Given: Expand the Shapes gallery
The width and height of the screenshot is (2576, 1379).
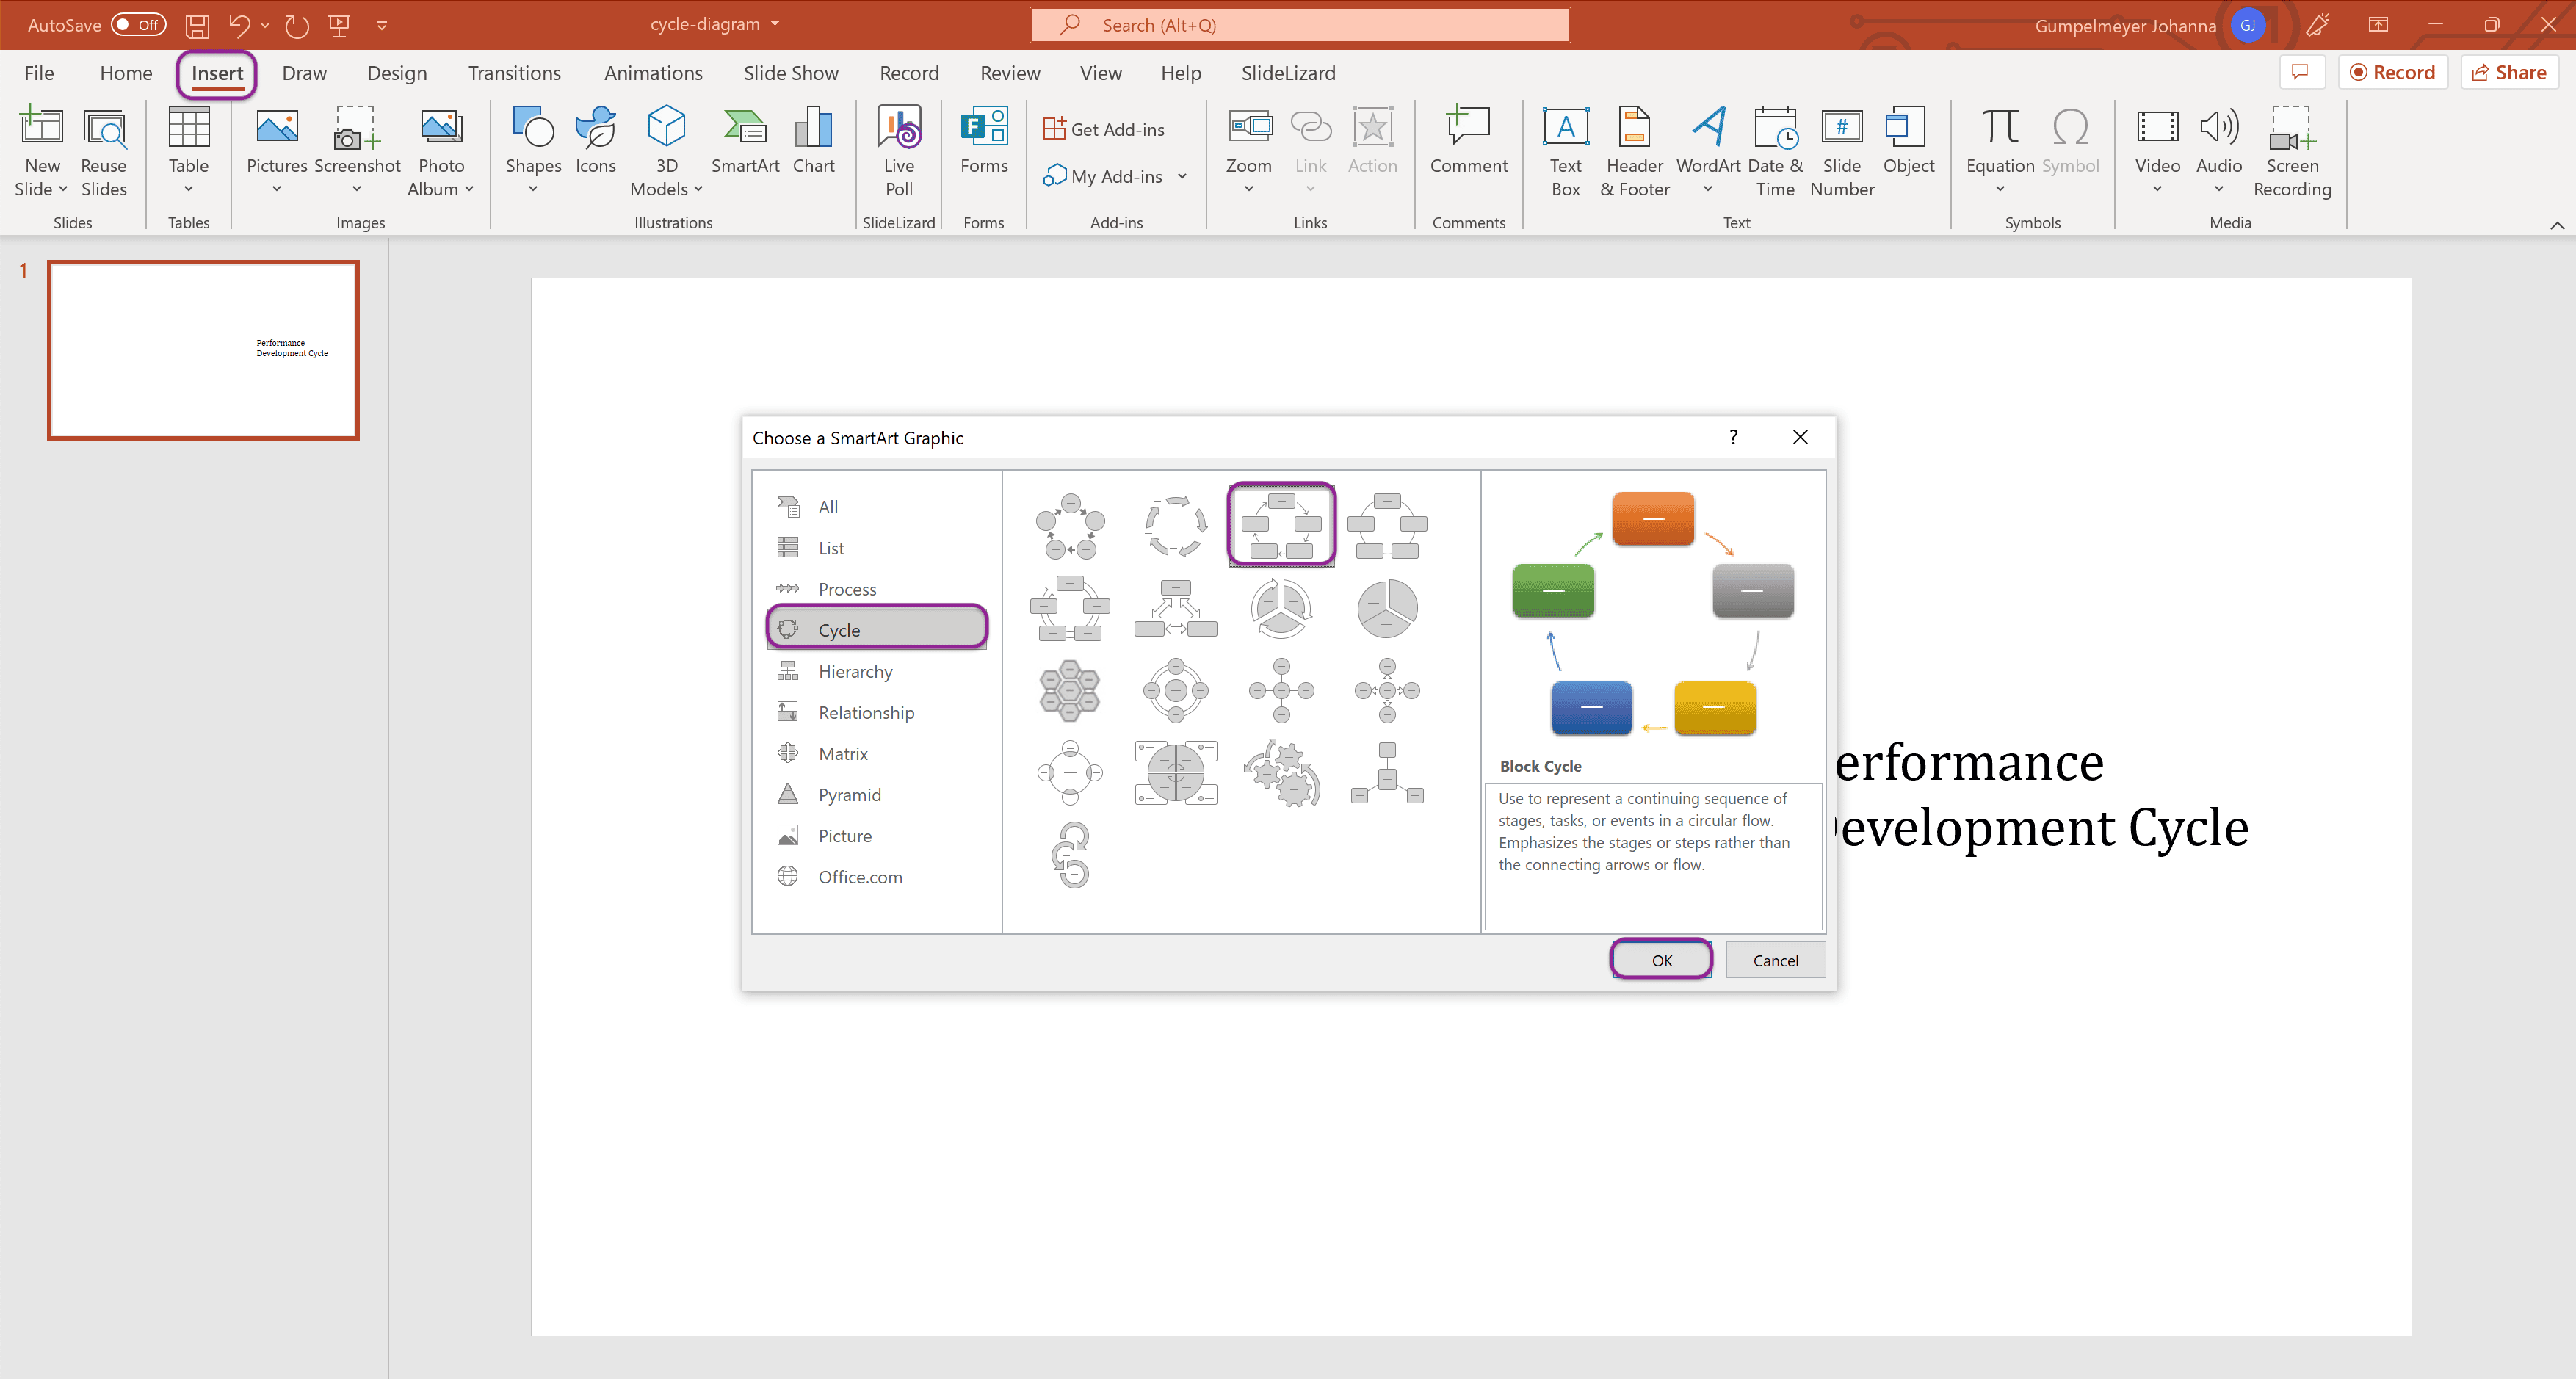Looking at the screenshot, I should pyautogui.click(x=533, y=187).
